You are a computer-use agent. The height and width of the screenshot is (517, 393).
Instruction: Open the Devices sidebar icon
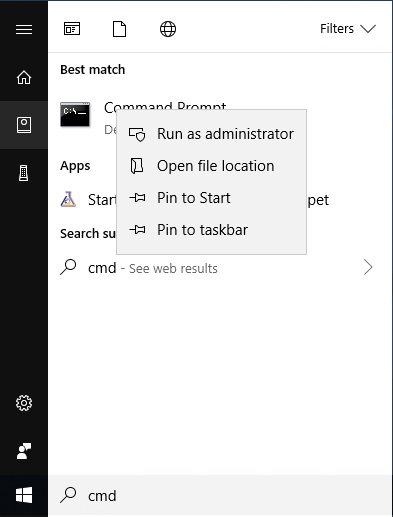[x=24, y=173]
